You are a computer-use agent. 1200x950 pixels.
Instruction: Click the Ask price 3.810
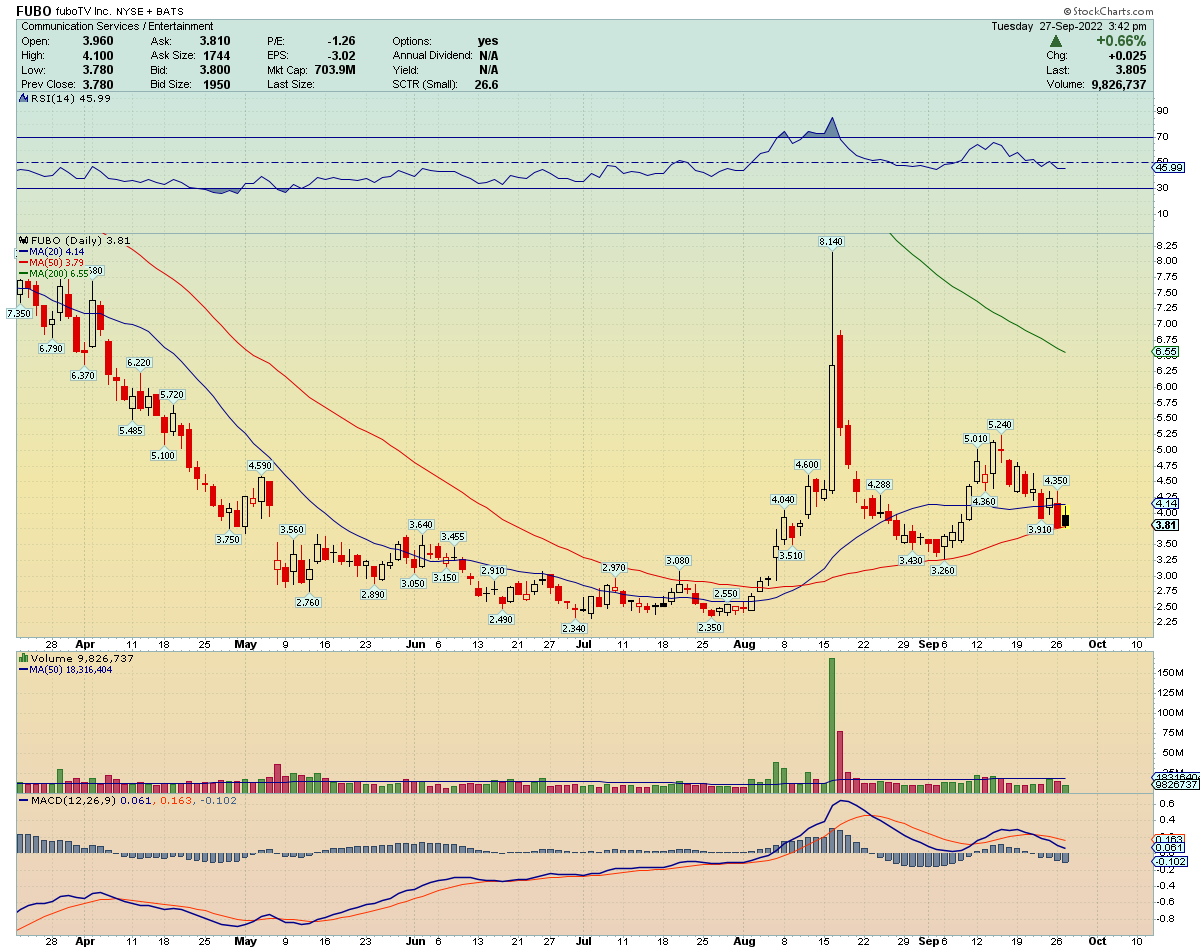pos(214,41)
